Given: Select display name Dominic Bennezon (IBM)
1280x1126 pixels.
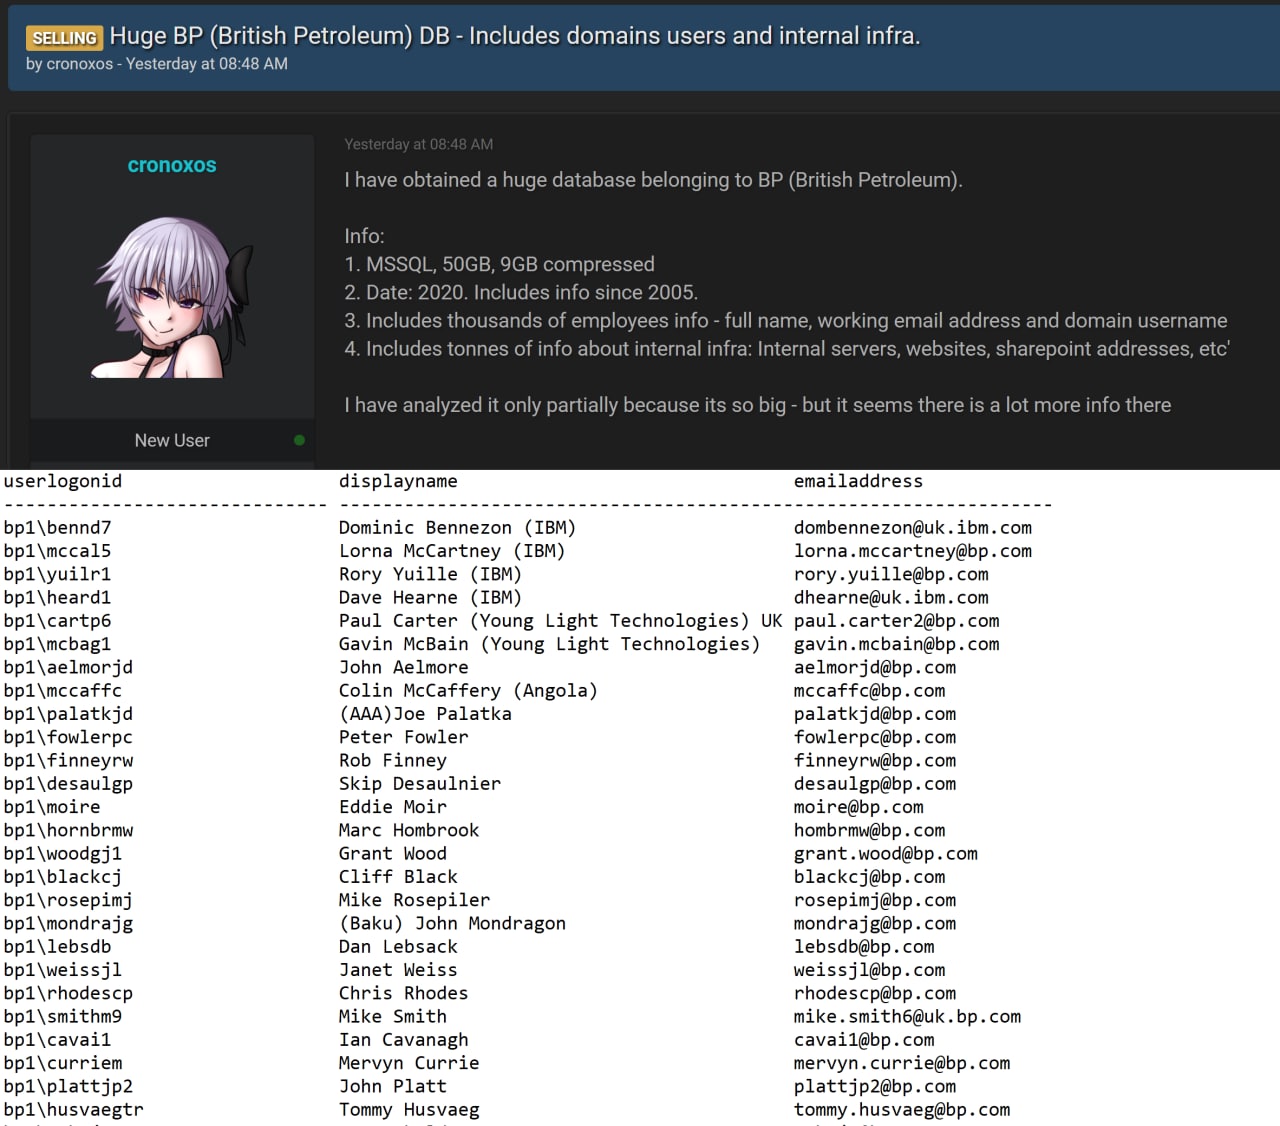Looking at the screenshot, I should pos(457,527).
